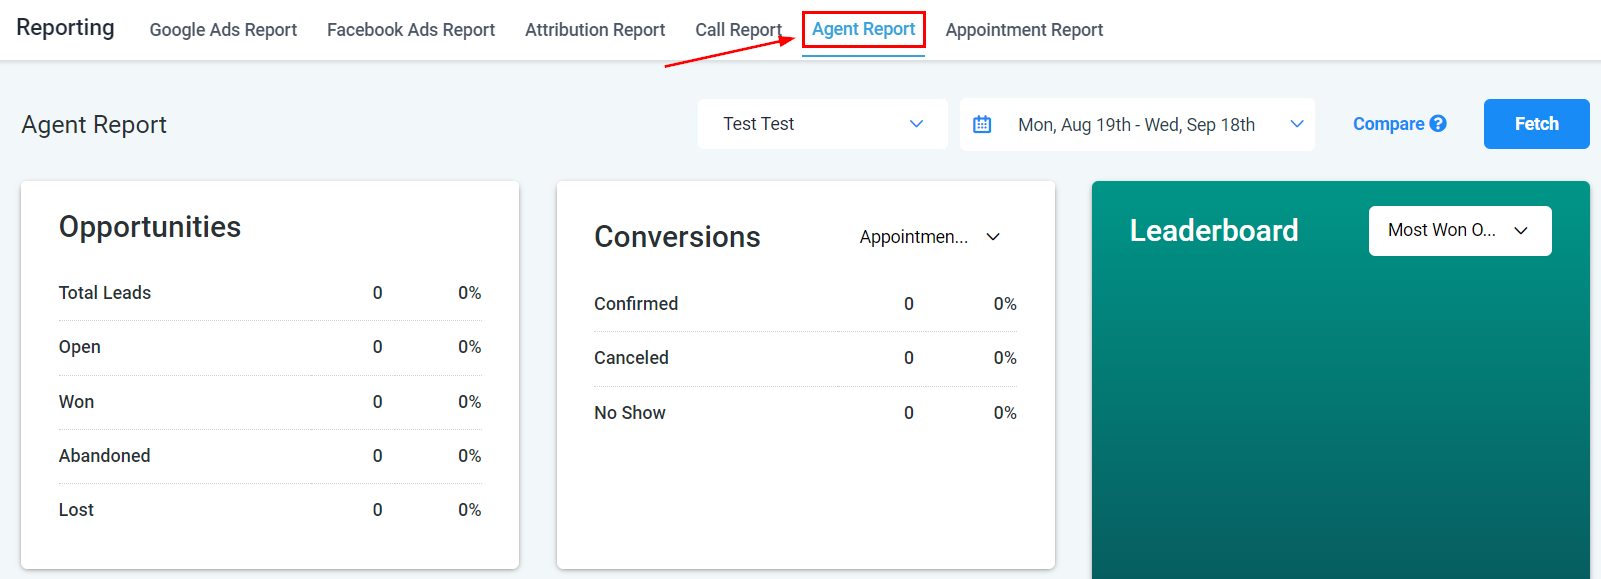Open the Mon, Aug 19th - Wed, Sep 18th date field
The height and width of the screenshot is (579, 1601).
(1137, 124)
